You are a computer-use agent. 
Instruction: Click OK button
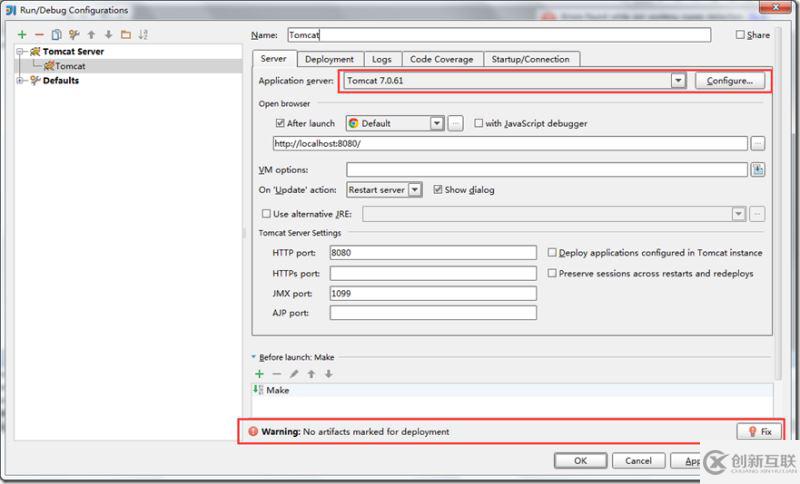[x=581, y=461]
